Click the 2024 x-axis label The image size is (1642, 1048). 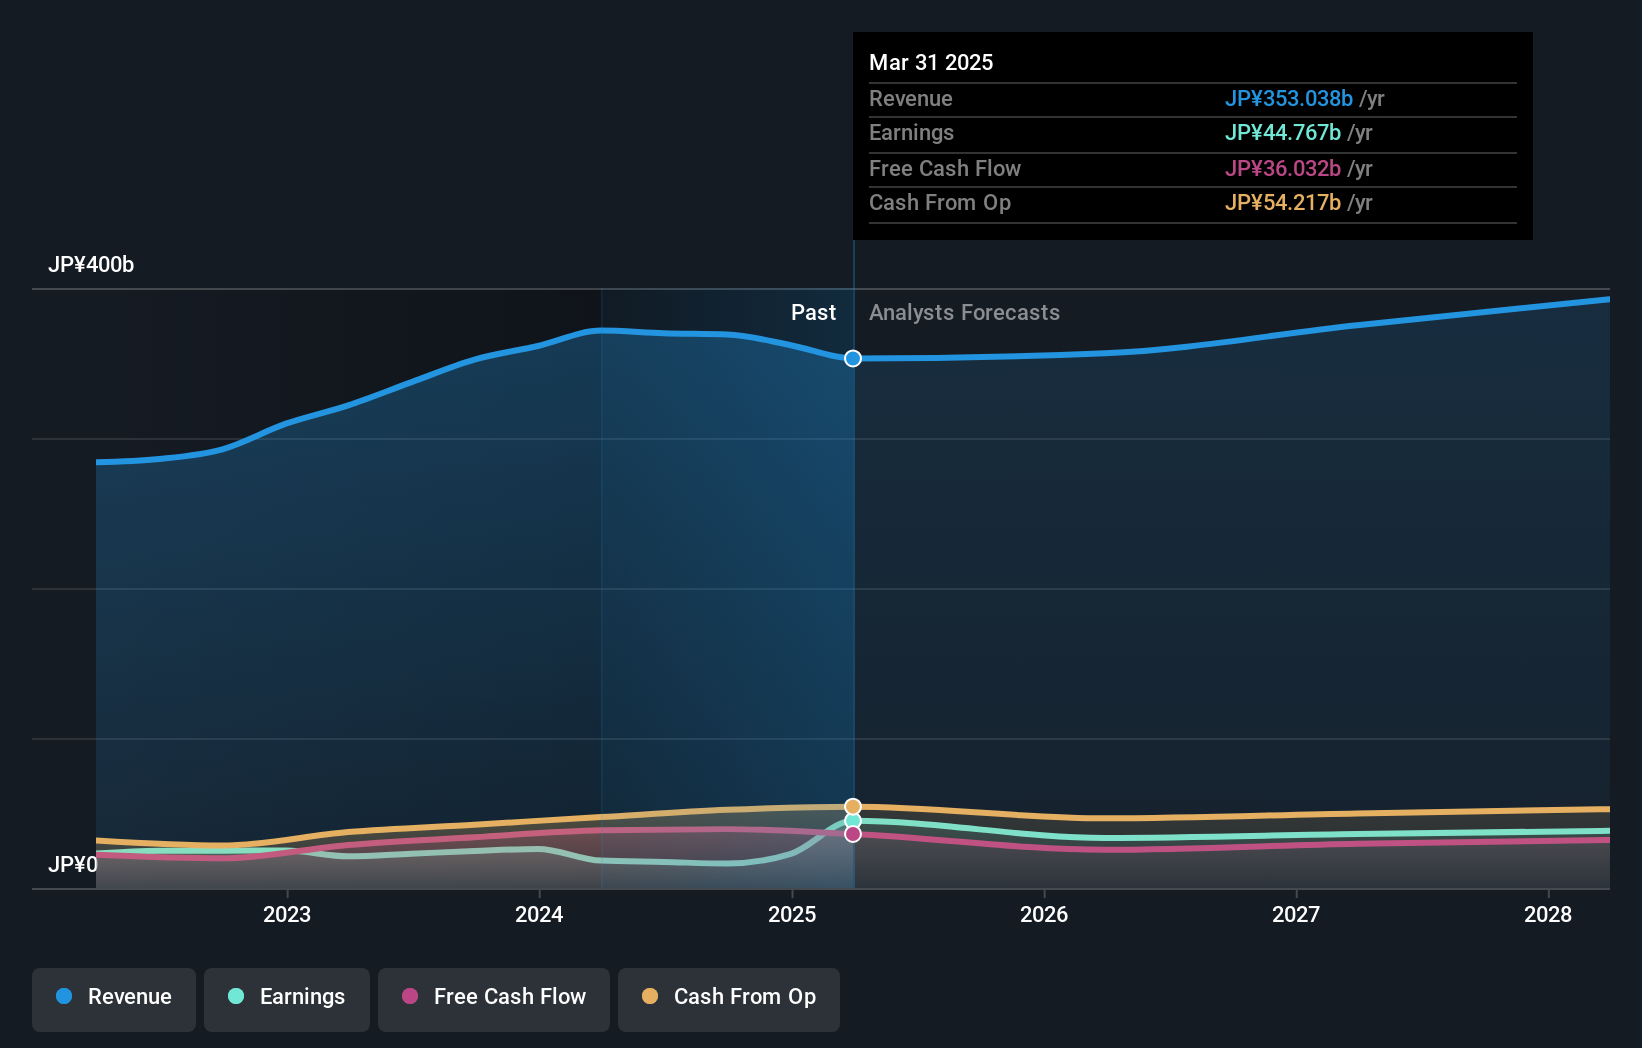click(539, 914)
